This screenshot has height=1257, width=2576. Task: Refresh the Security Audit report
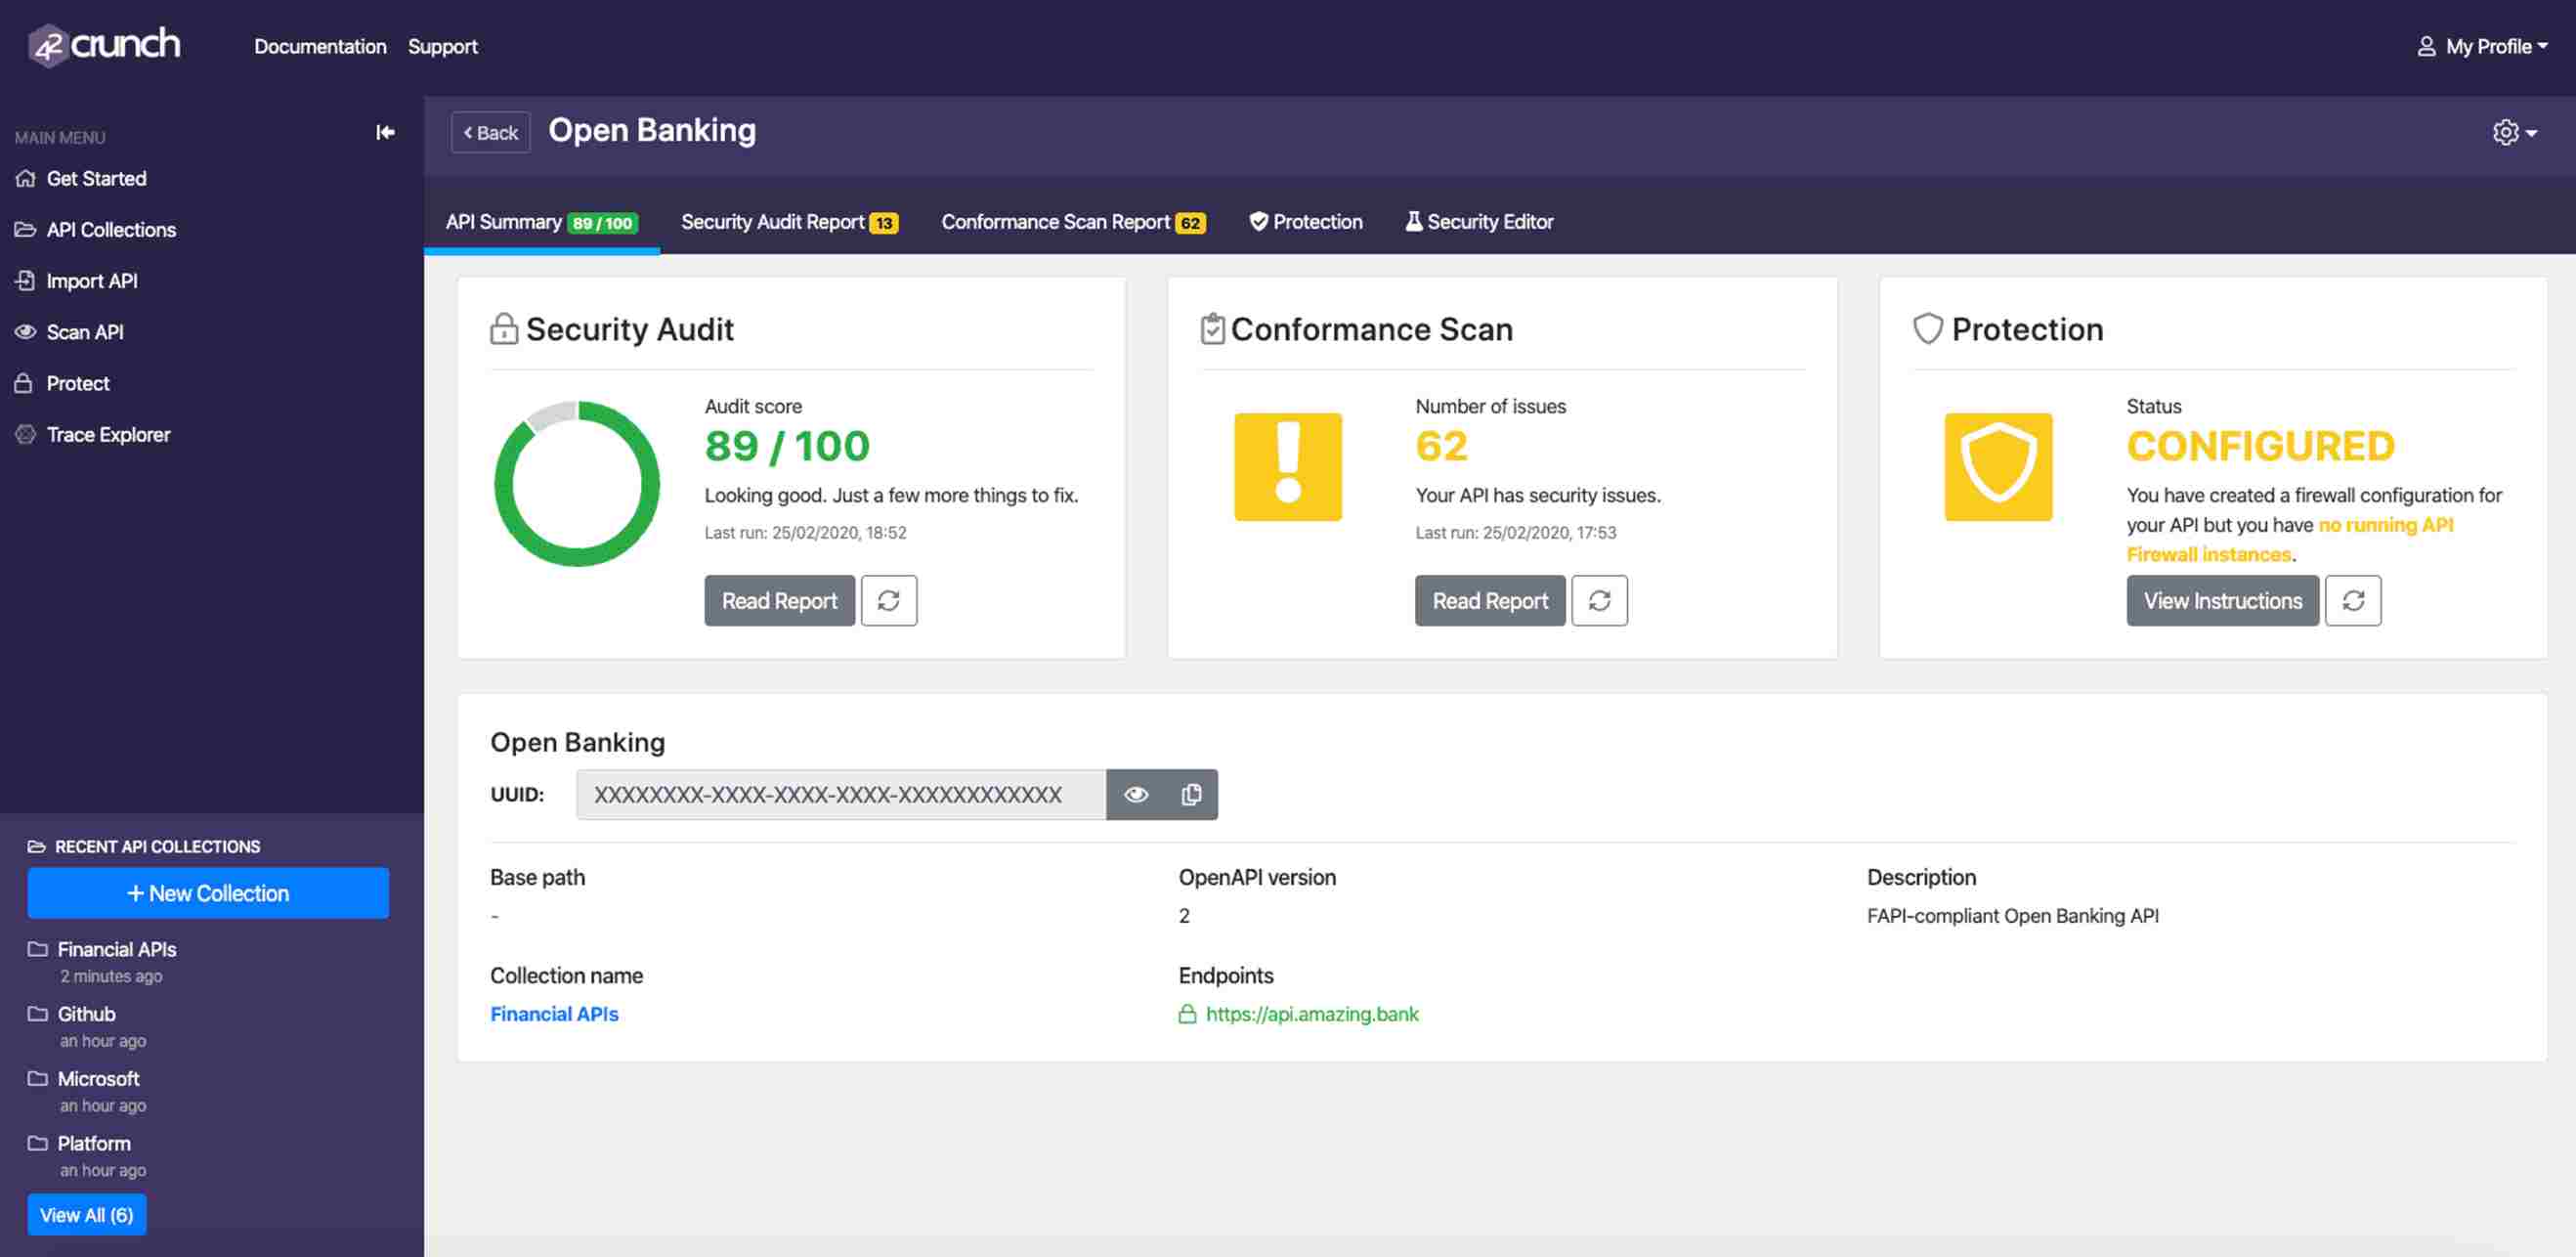pyautogui.click(x=888, y=600)
